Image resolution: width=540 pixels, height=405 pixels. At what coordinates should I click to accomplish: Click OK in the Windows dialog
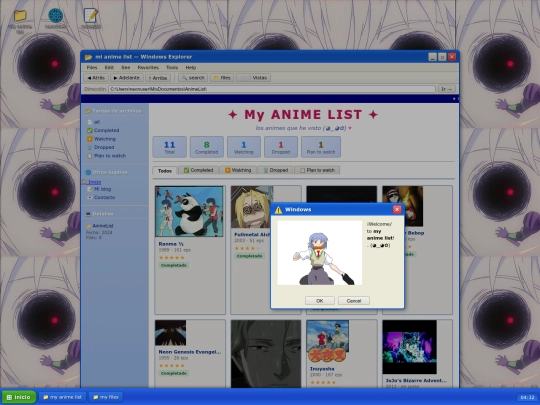[320, 301]
